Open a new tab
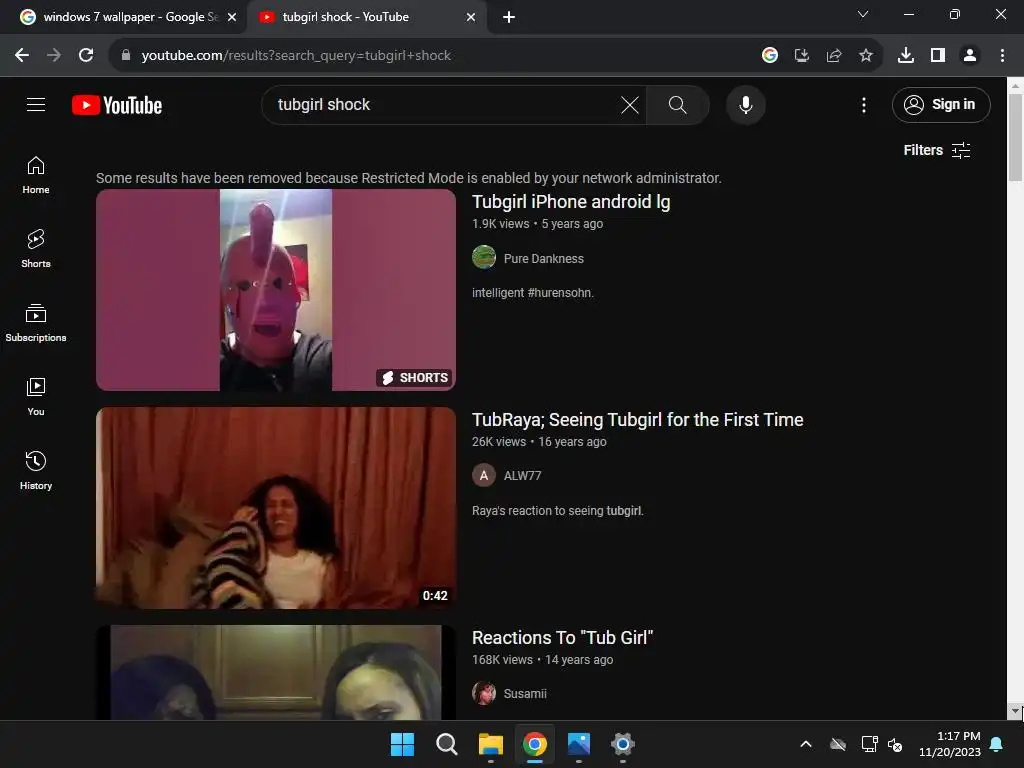 (509, 17)
